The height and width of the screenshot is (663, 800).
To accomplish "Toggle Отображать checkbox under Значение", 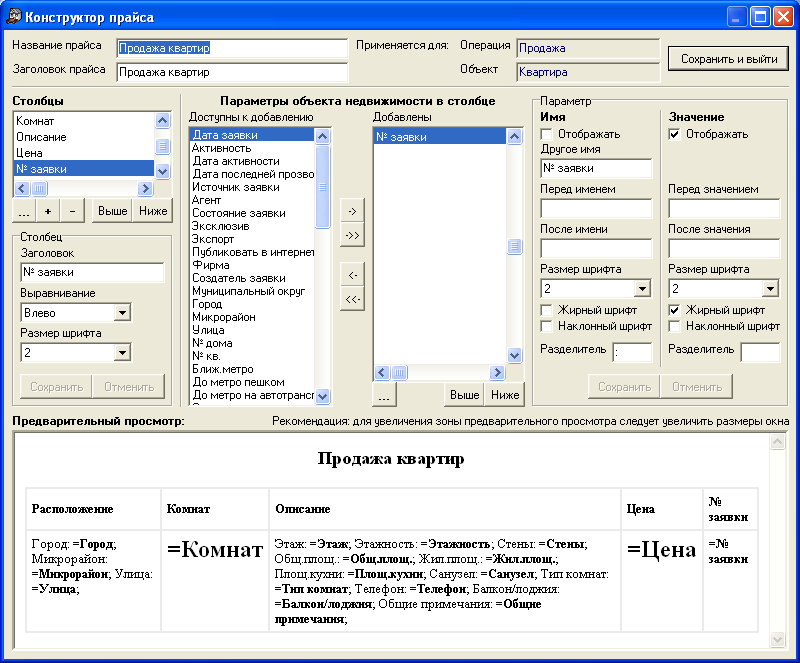I will [x=674, y=134].
